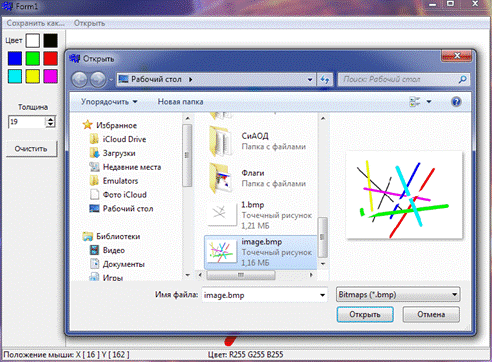Open the Сохранить как menu item
Viewport: 492px width, 362px height.
[x=35, y=23]
